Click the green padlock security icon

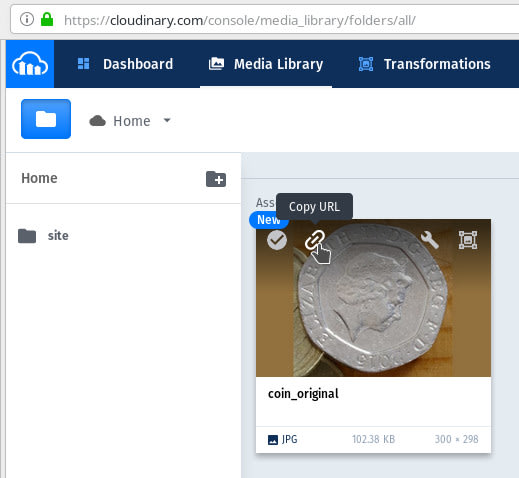47,19
